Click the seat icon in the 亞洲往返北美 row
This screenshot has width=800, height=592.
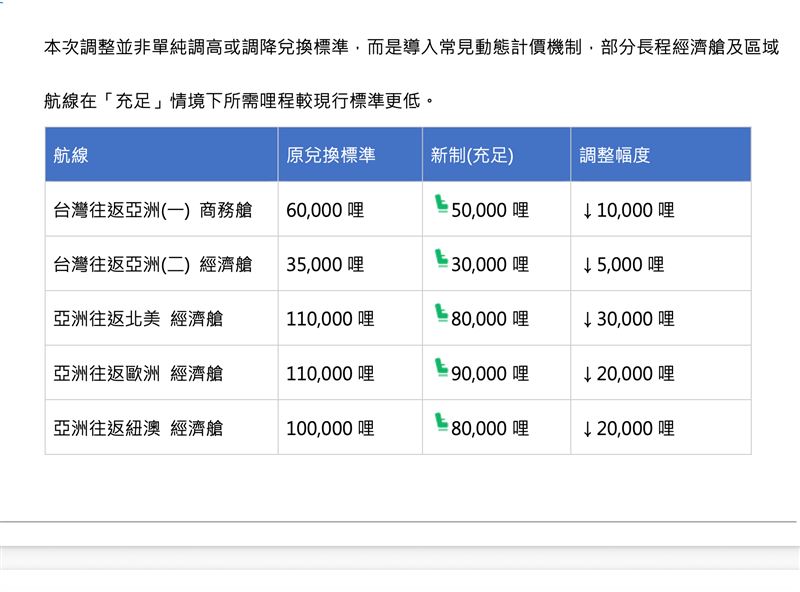point(441,313)
